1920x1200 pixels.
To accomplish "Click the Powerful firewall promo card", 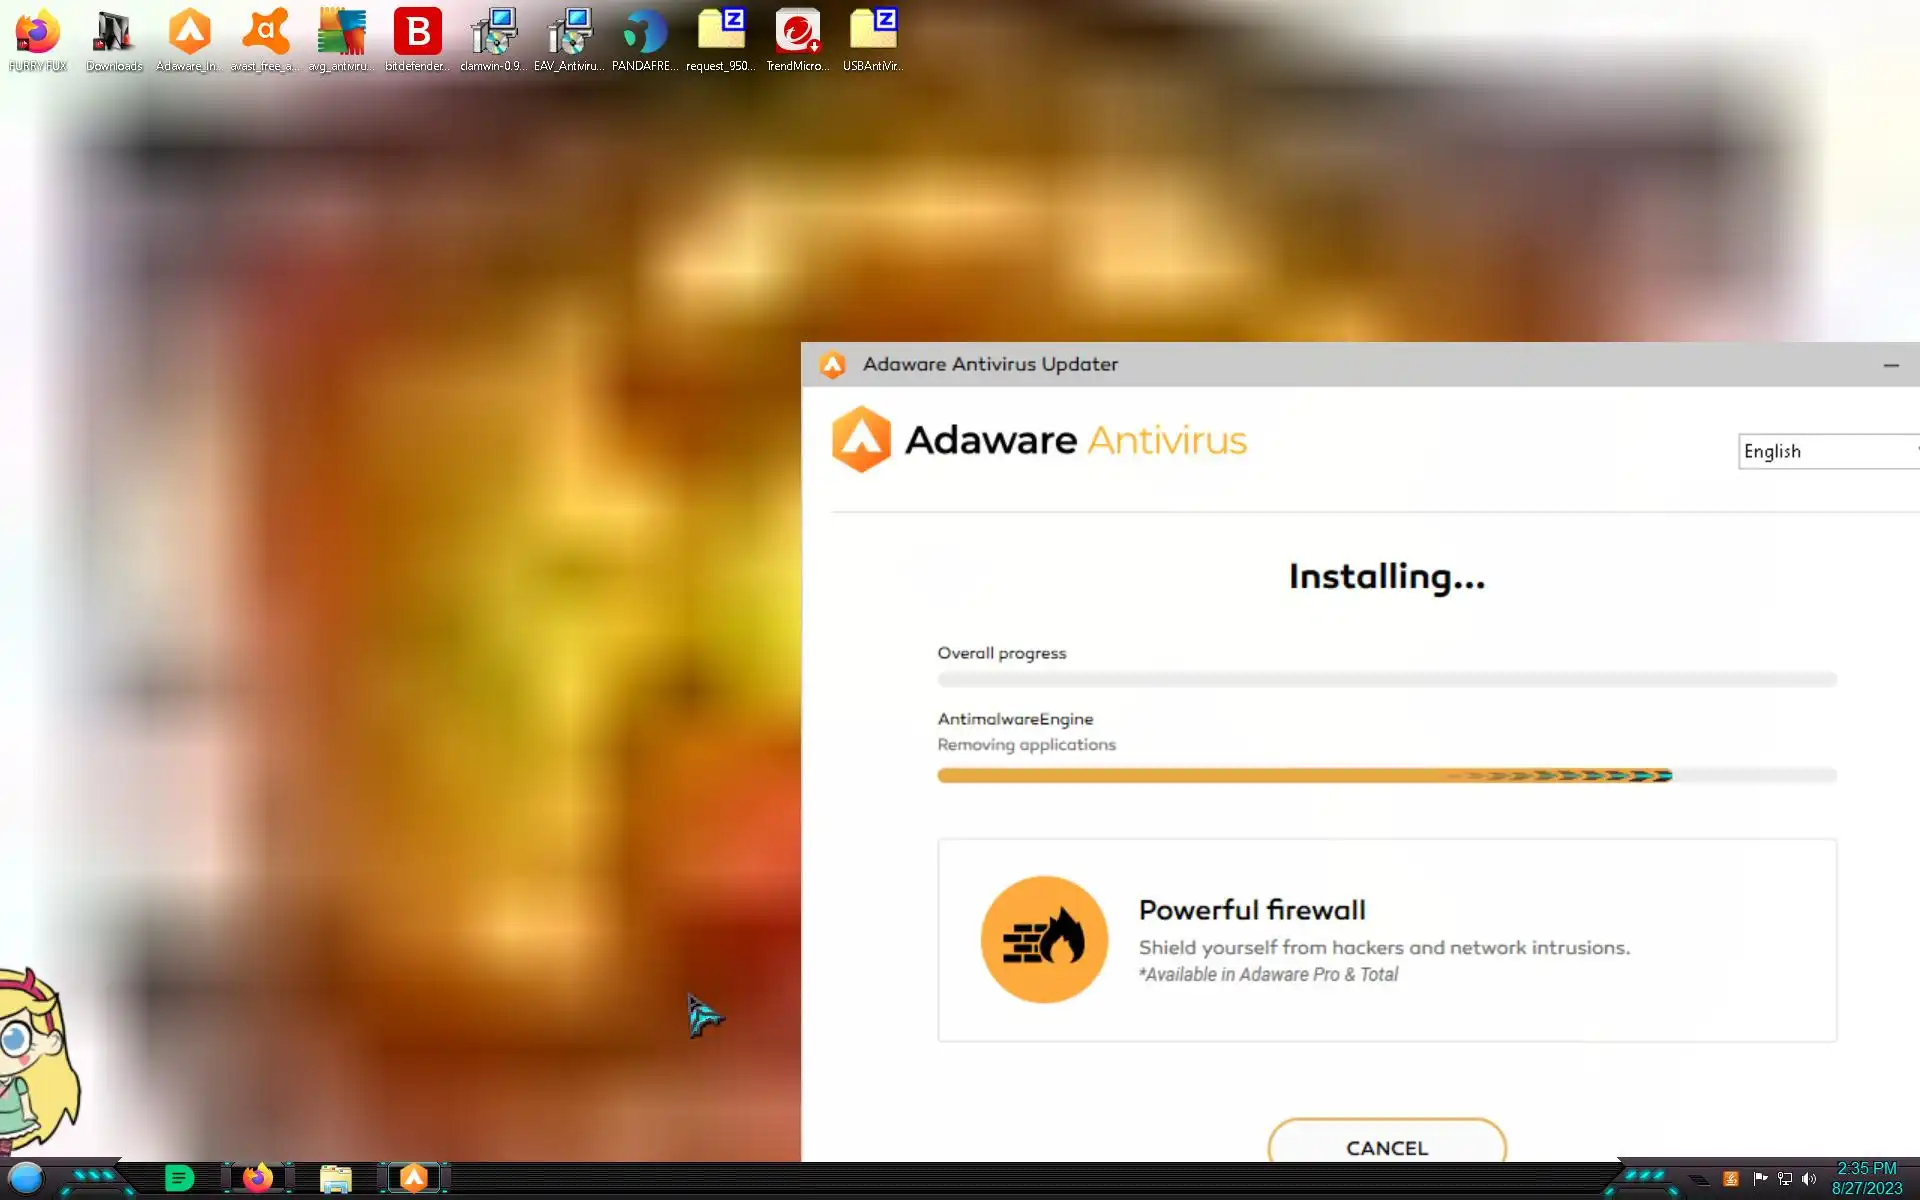I will (x=1386, y=940).
